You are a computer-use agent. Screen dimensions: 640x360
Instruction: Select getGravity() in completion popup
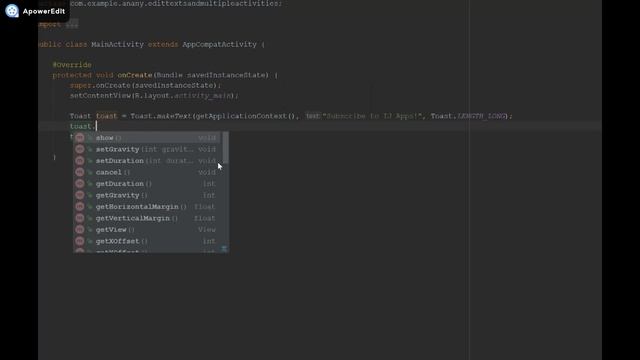tap(147, 195)
